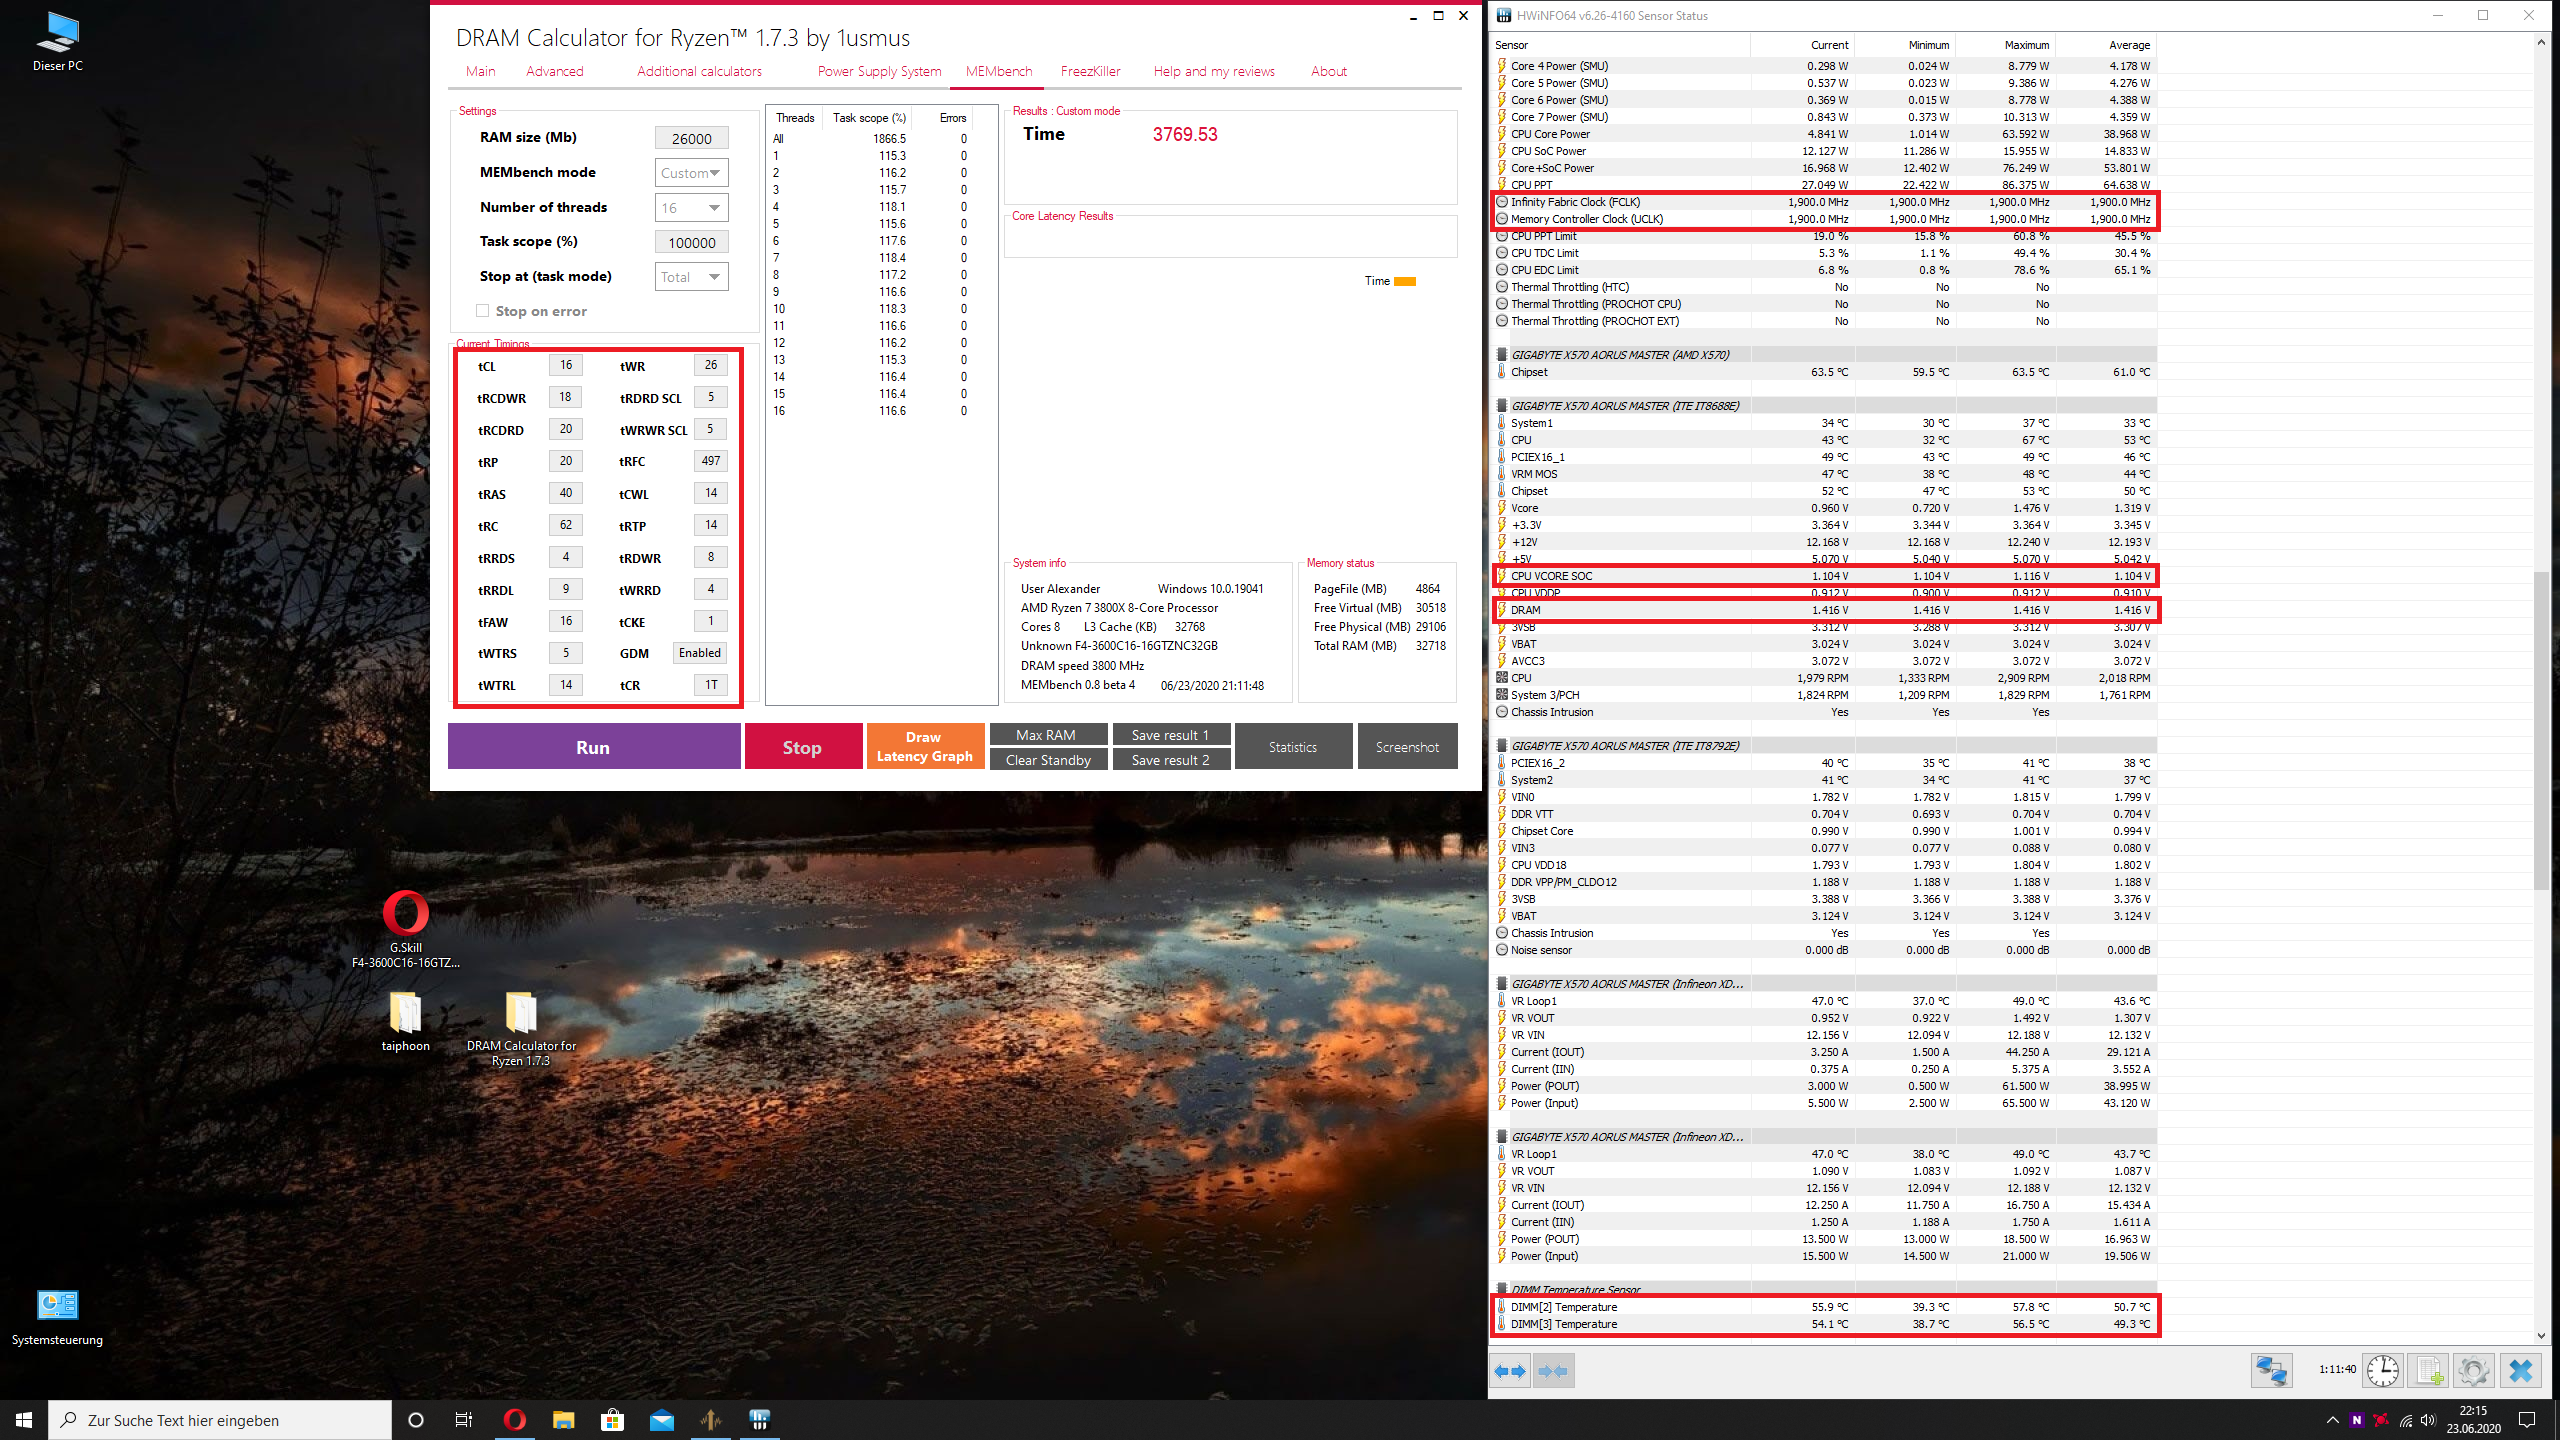Click HWiNFO reset clock icon

point(2382,1370)
